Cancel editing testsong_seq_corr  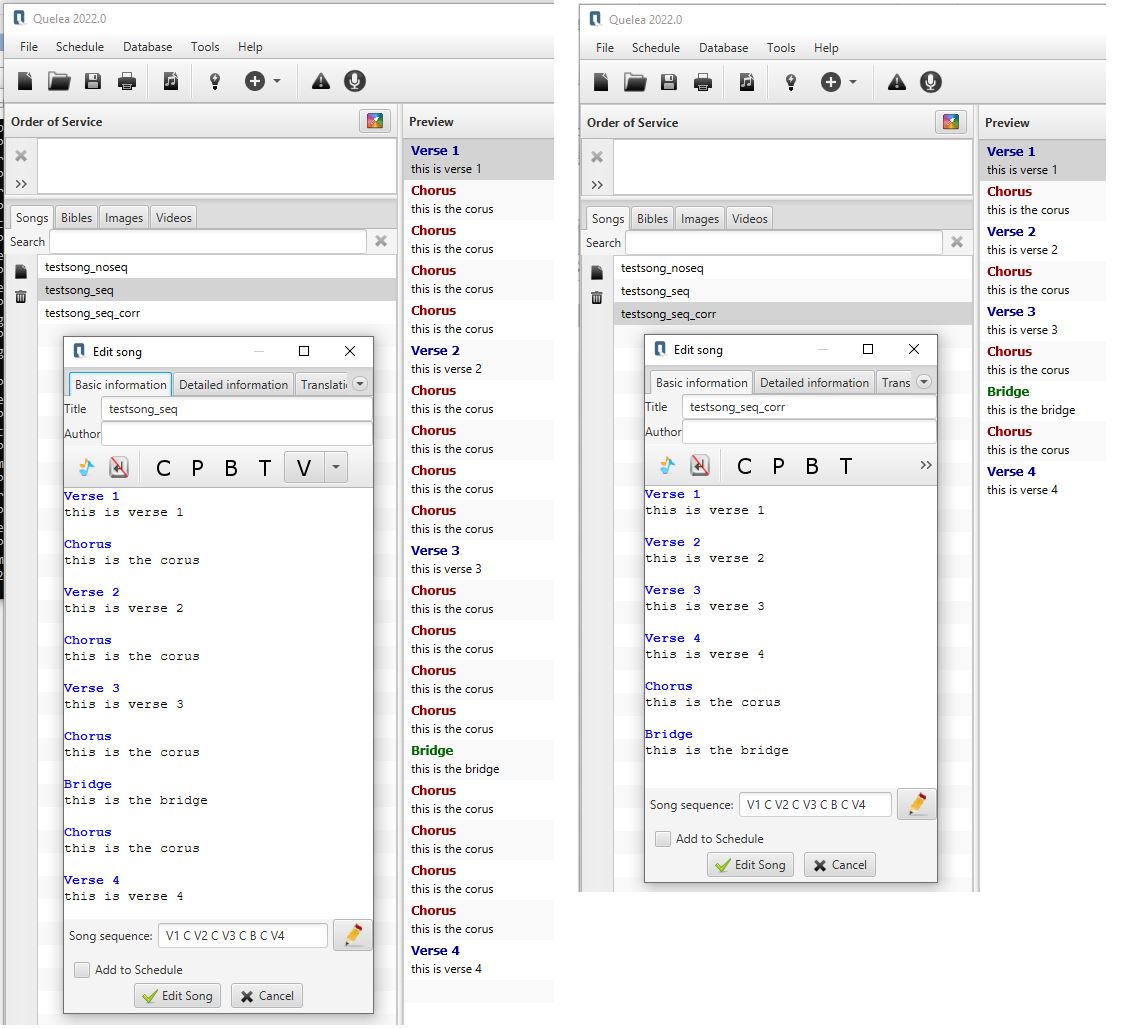(839, 866)
